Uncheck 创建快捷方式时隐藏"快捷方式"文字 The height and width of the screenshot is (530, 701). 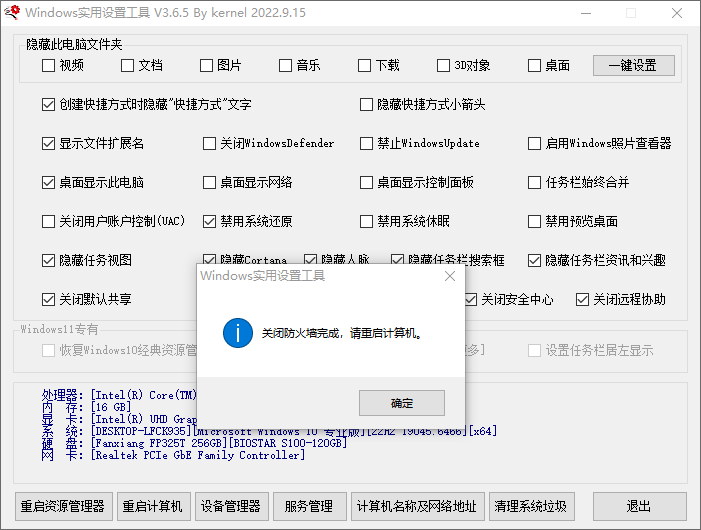(x=48, y=105)
